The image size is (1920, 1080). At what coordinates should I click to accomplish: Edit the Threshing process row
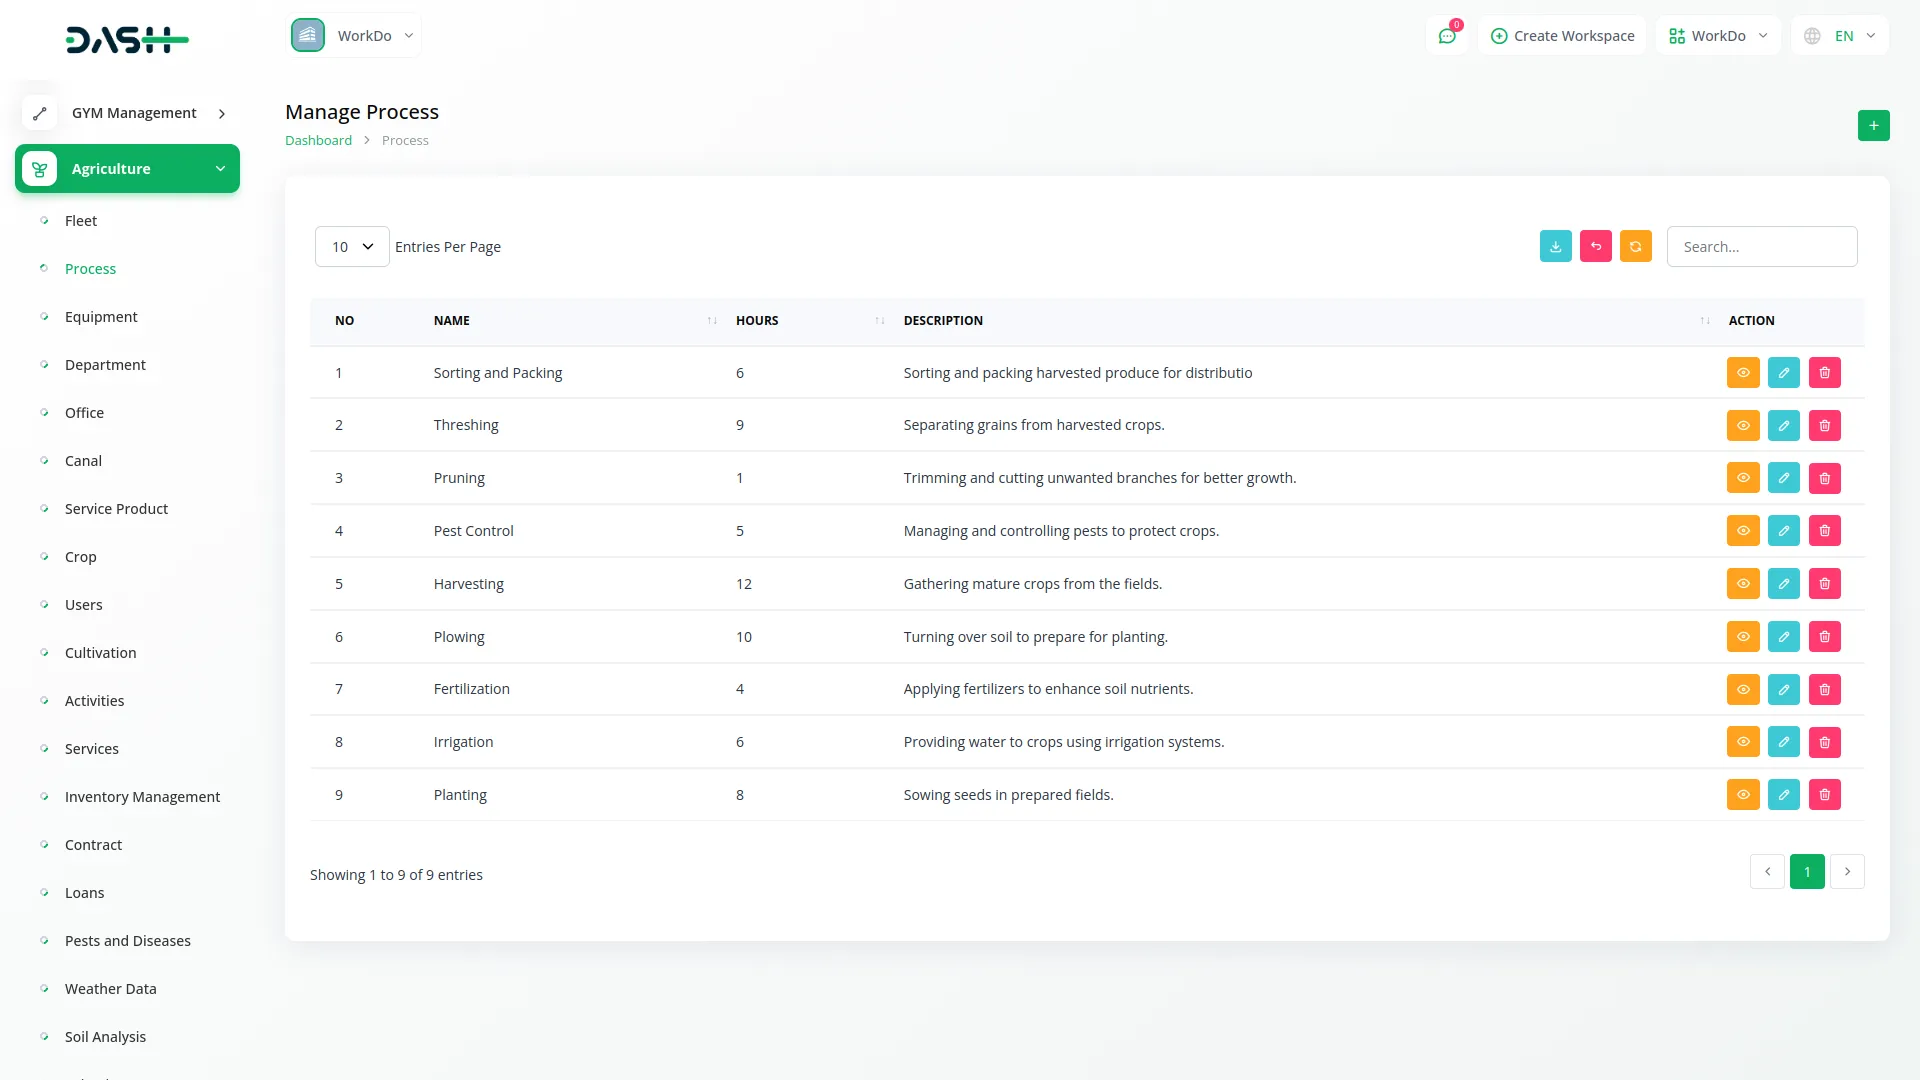1783,426
